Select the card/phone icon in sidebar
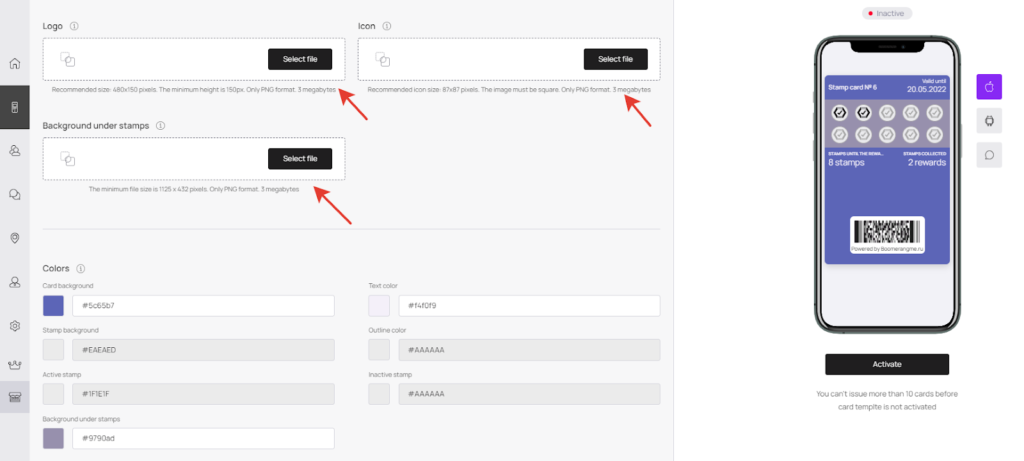 click(x=14, y=107)
